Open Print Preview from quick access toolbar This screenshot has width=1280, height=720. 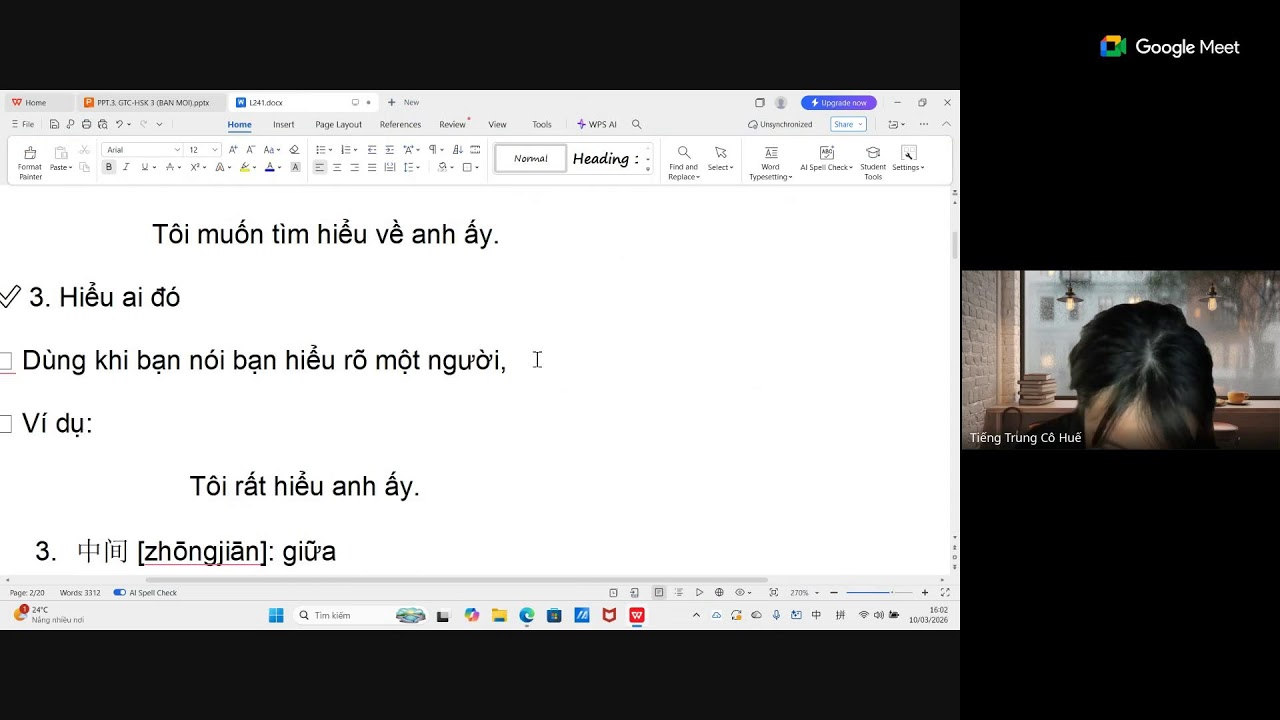point(102,124)
